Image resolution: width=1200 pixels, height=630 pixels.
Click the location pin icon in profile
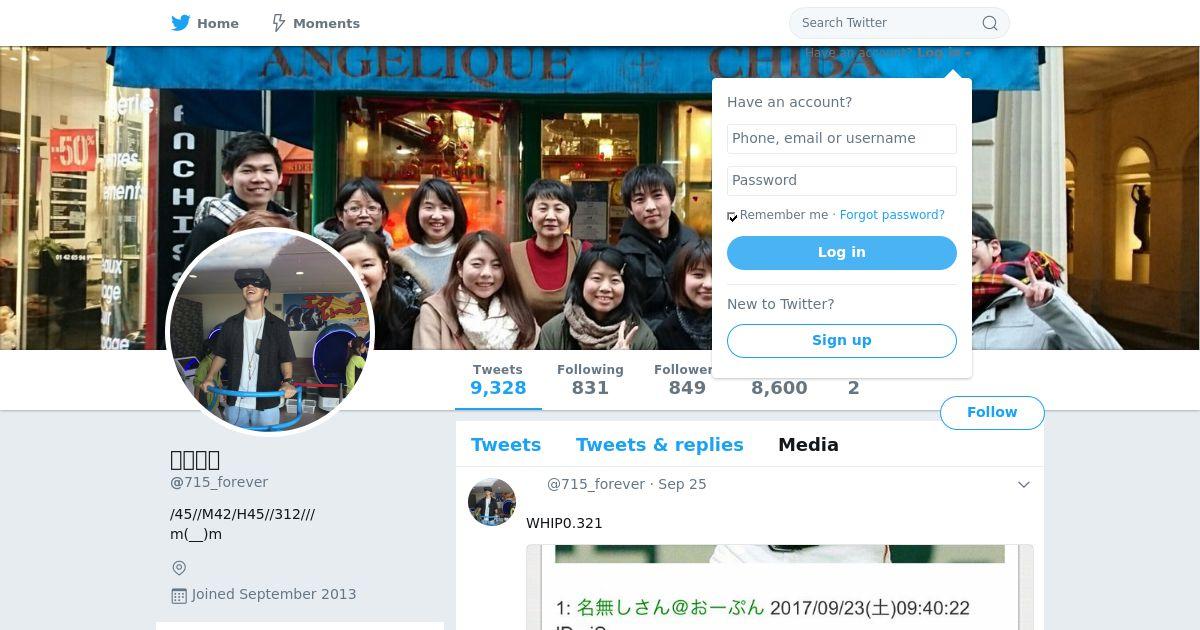point(179,568)
